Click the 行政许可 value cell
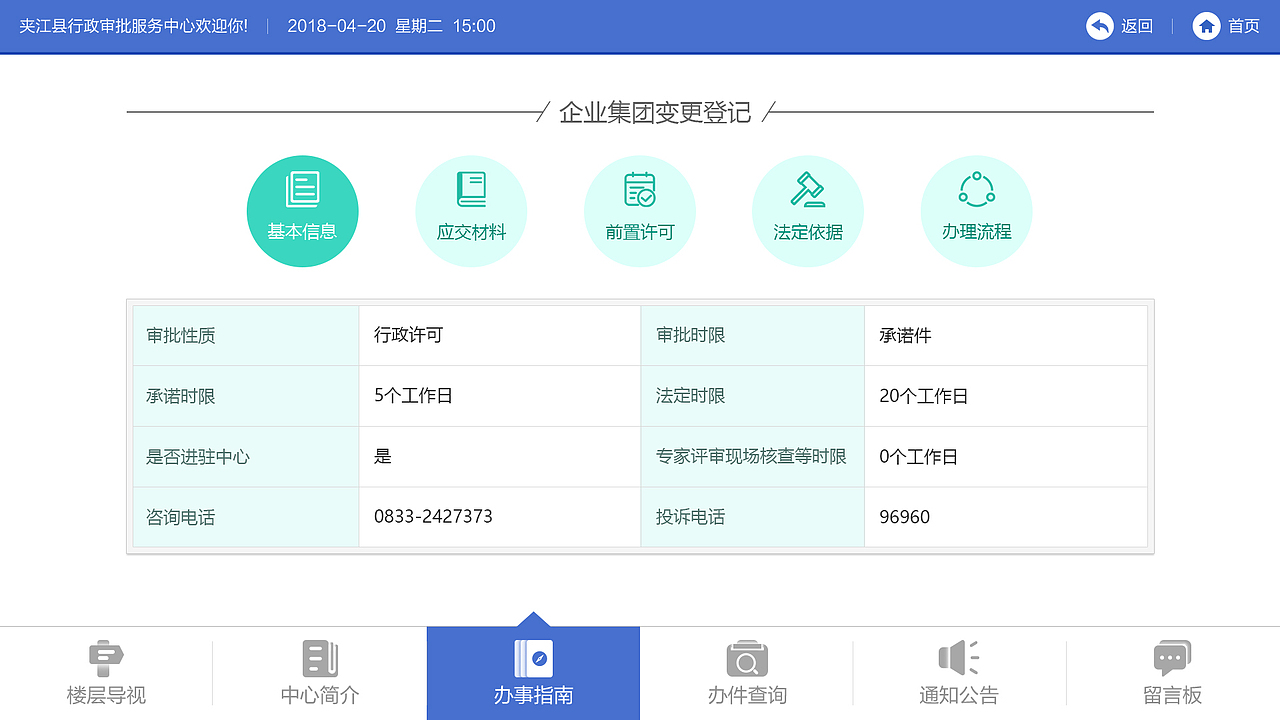The height and width of the screenshot is (720, 1280). click(x=500, y=336)
